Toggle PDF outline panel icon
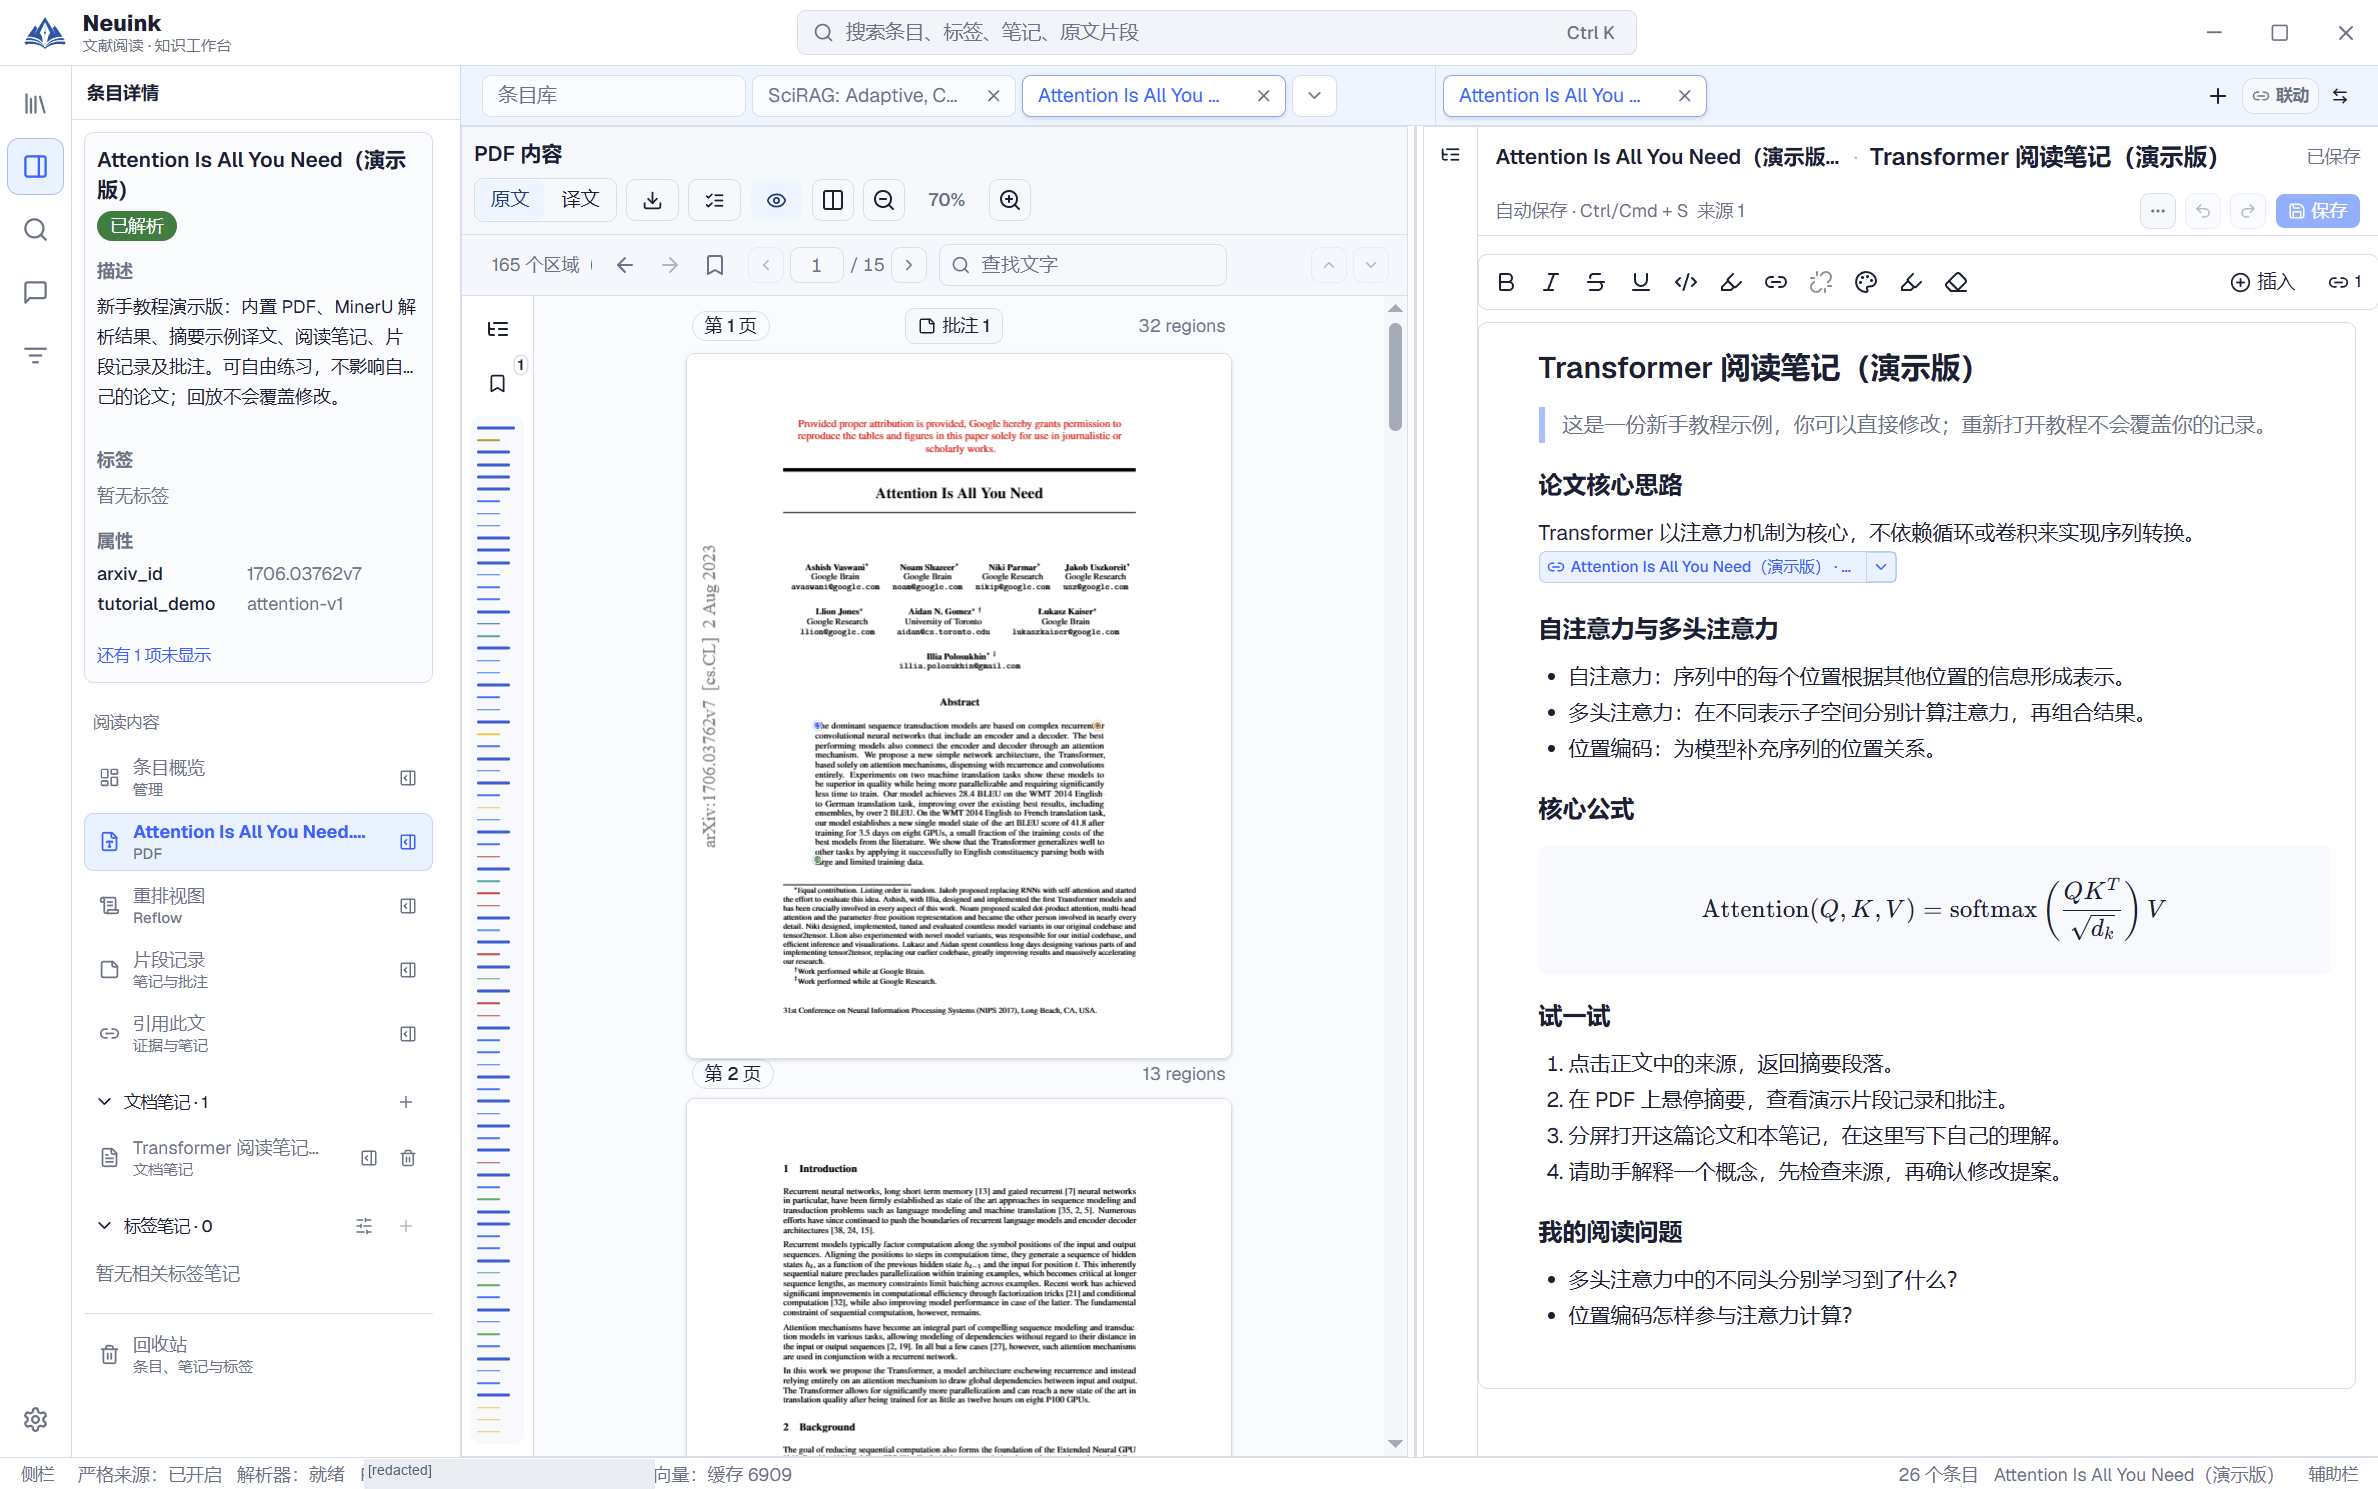Viewport: 2378px width, 1489px height. coord(498,329)
